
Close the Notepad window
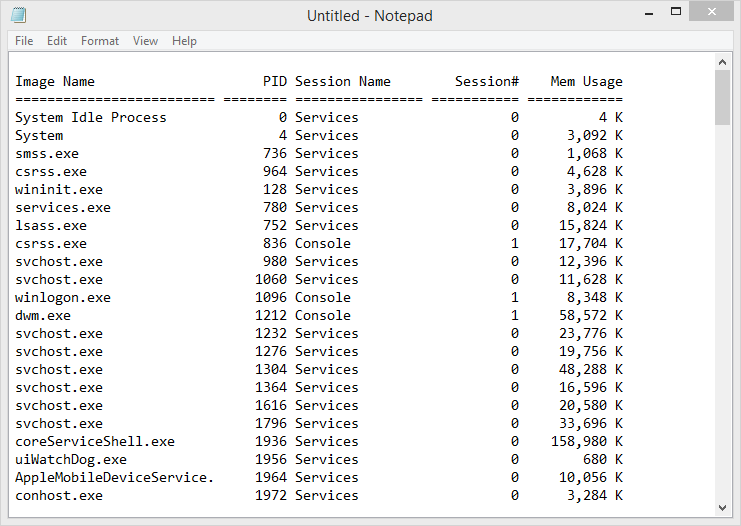point(711,12)
